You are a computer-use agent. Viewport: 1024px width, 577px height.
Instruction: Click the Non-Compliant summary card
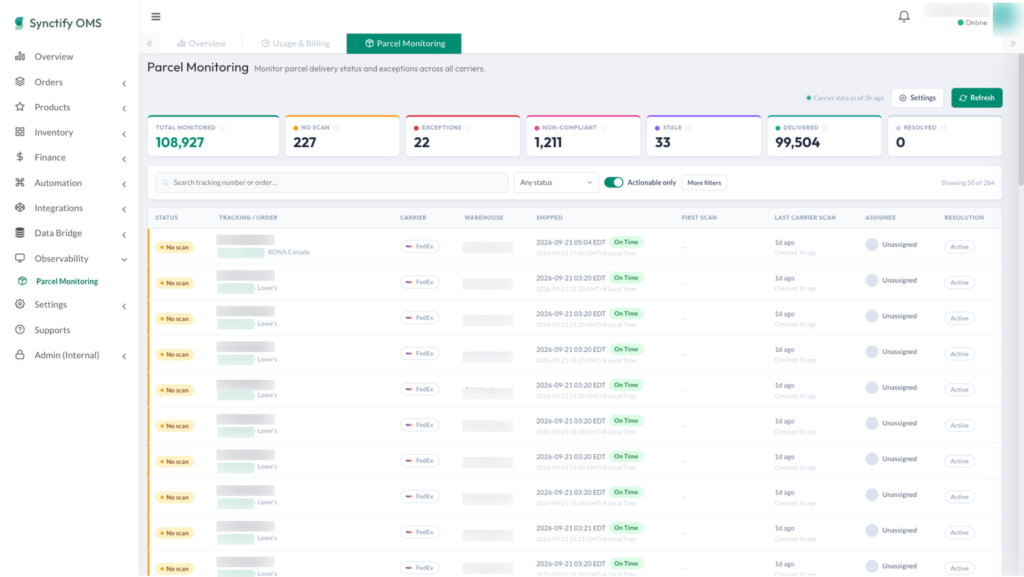583,136
